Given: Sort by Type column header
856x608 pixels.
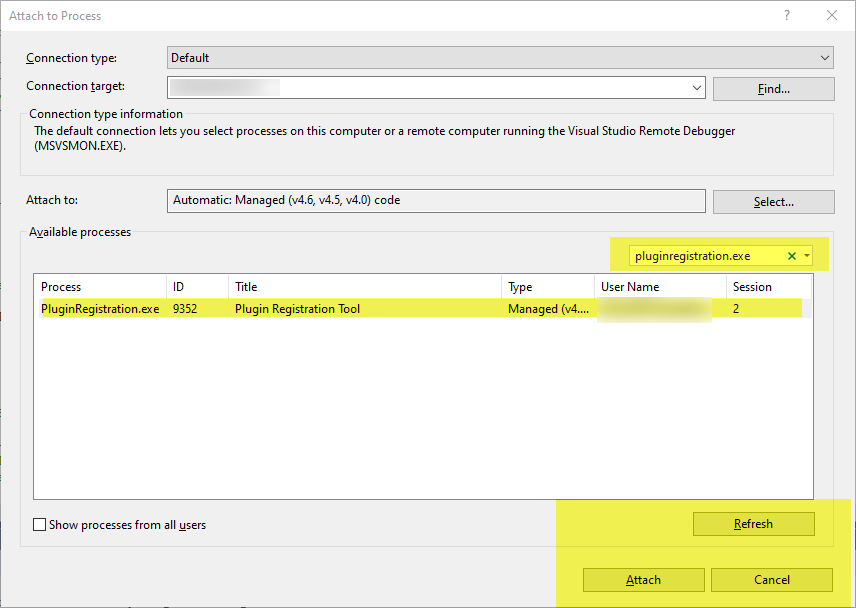Looking at the screenshot, I should (548, 287).
